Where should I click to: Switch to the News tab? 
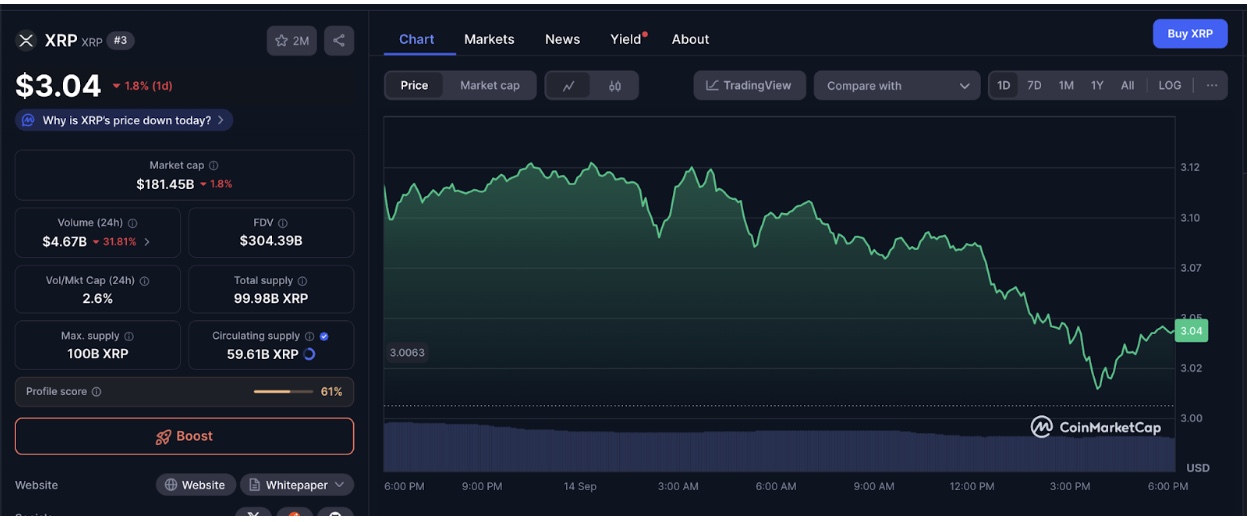click(562, 39)
